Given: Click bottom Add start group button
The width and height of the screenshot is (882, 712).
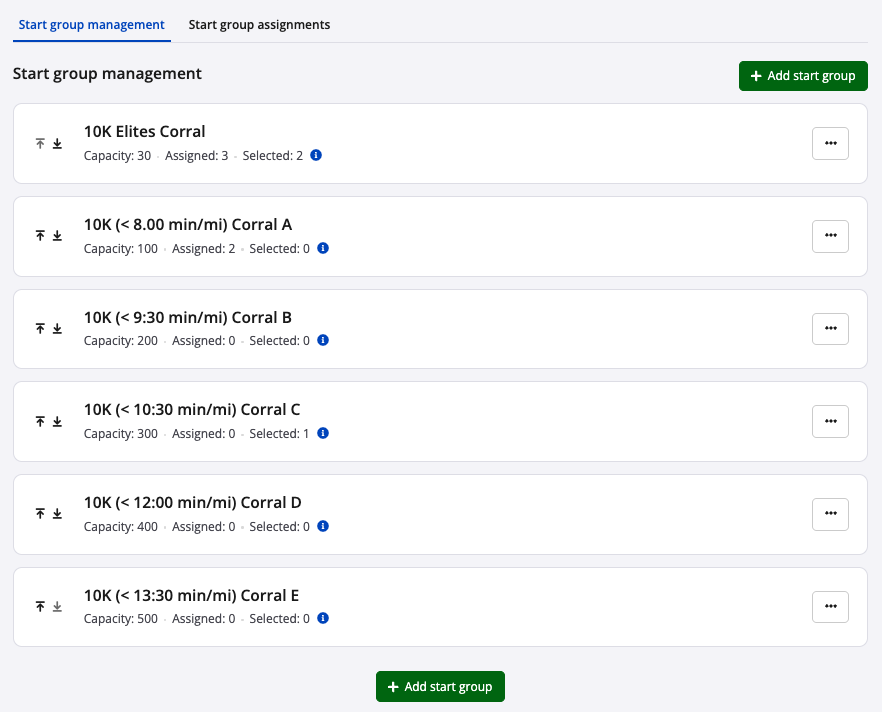Looking at the screenshot, I should pyautogui.click(x=440, y=687).
